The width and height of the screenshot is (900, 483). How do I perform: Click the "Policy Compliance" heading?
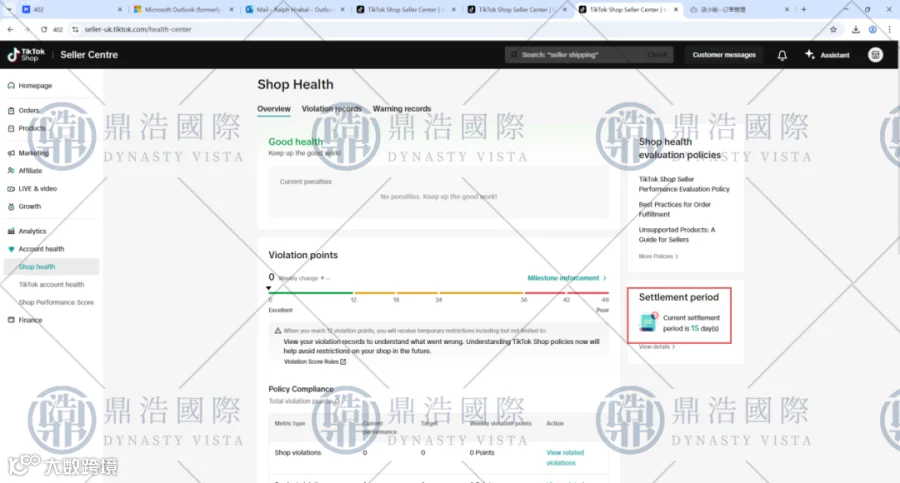click(301, 389)
